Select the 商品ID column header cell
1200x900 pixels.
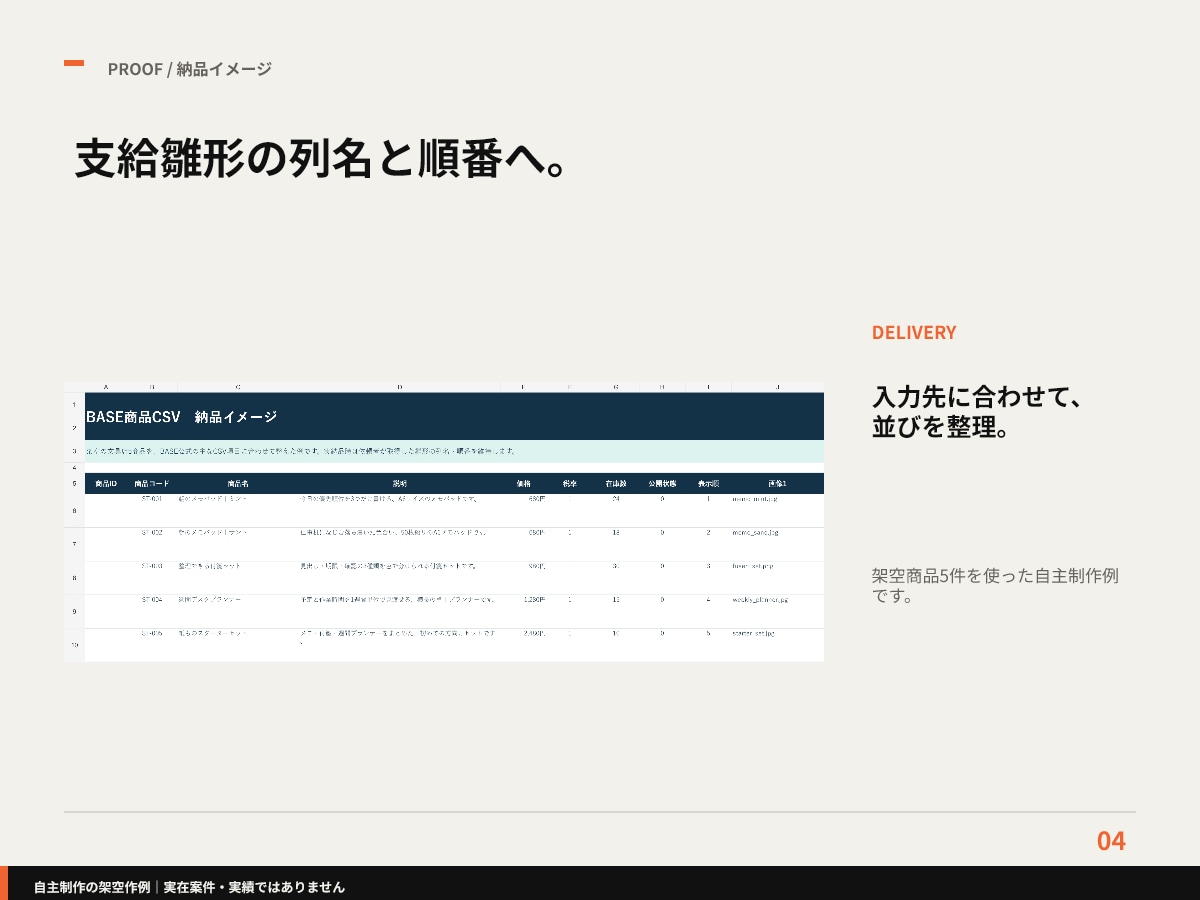pos(106,483)
